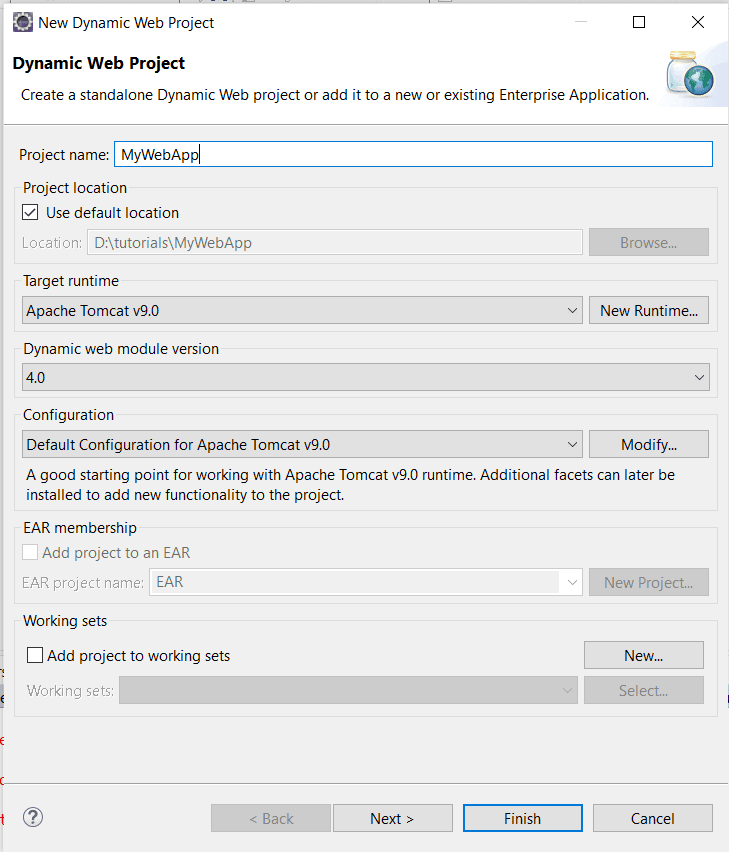Open the Configuration dropdown
Viewport: 729px width, 852px height.
[x=571, y=444]
